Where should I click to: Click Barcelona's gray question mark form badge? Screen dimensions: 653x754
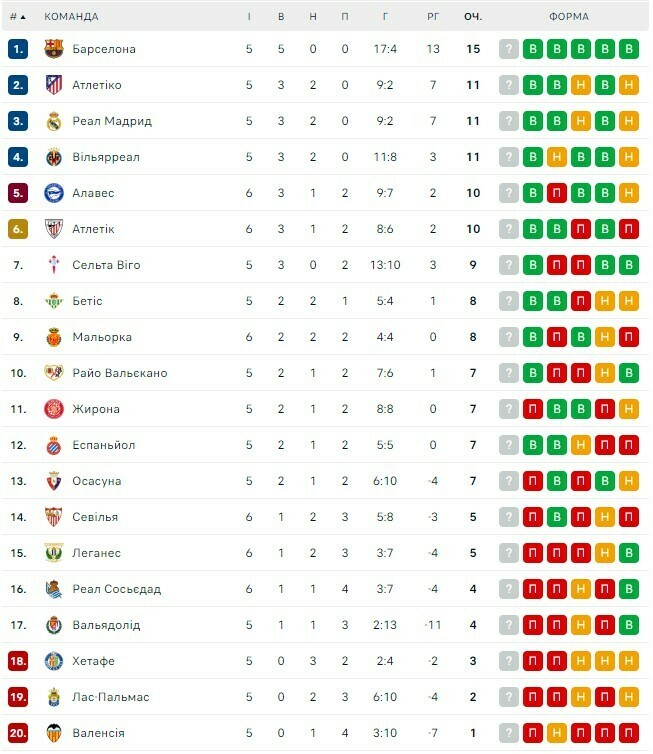point(509,49)
